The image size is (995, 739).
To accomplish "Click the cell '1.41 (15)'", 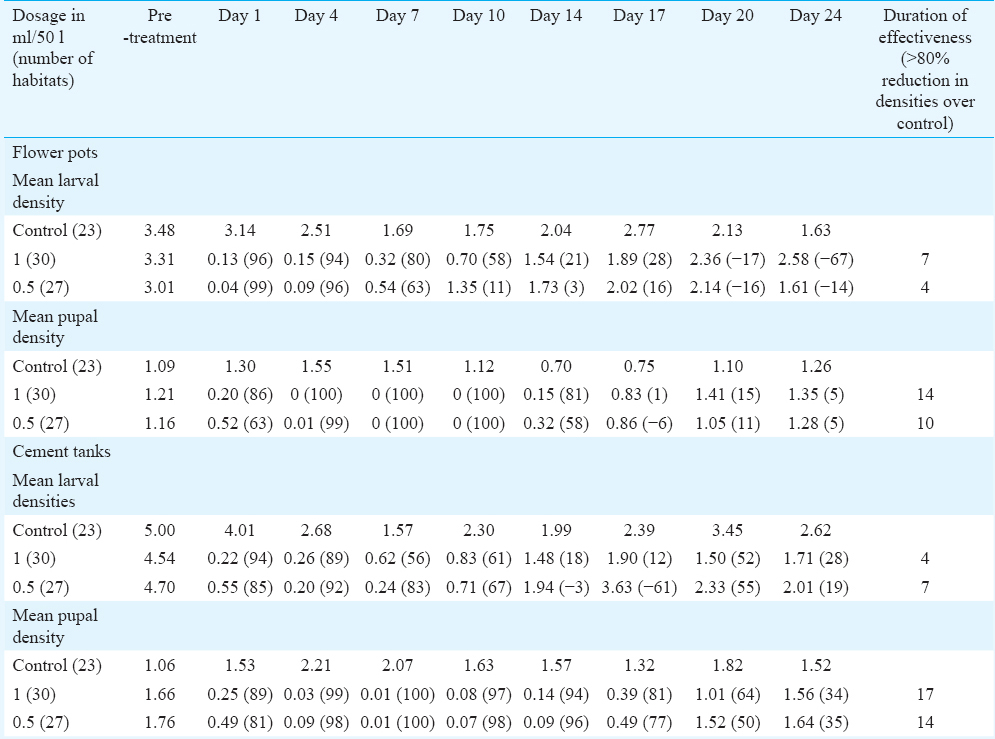I will [727, 395].
